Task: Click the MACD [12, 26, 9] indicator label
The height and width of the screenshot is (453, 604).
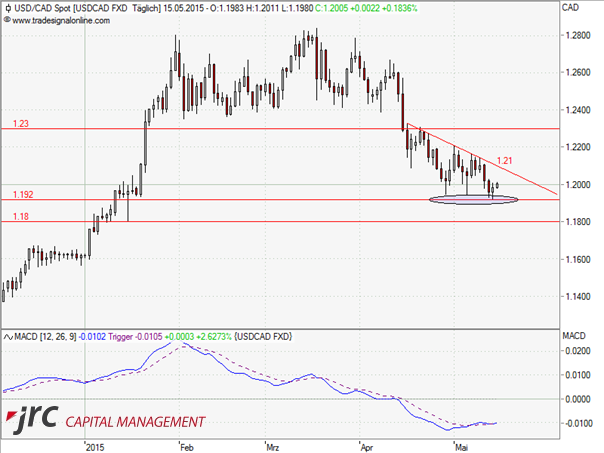Action: tap(45, 337)
